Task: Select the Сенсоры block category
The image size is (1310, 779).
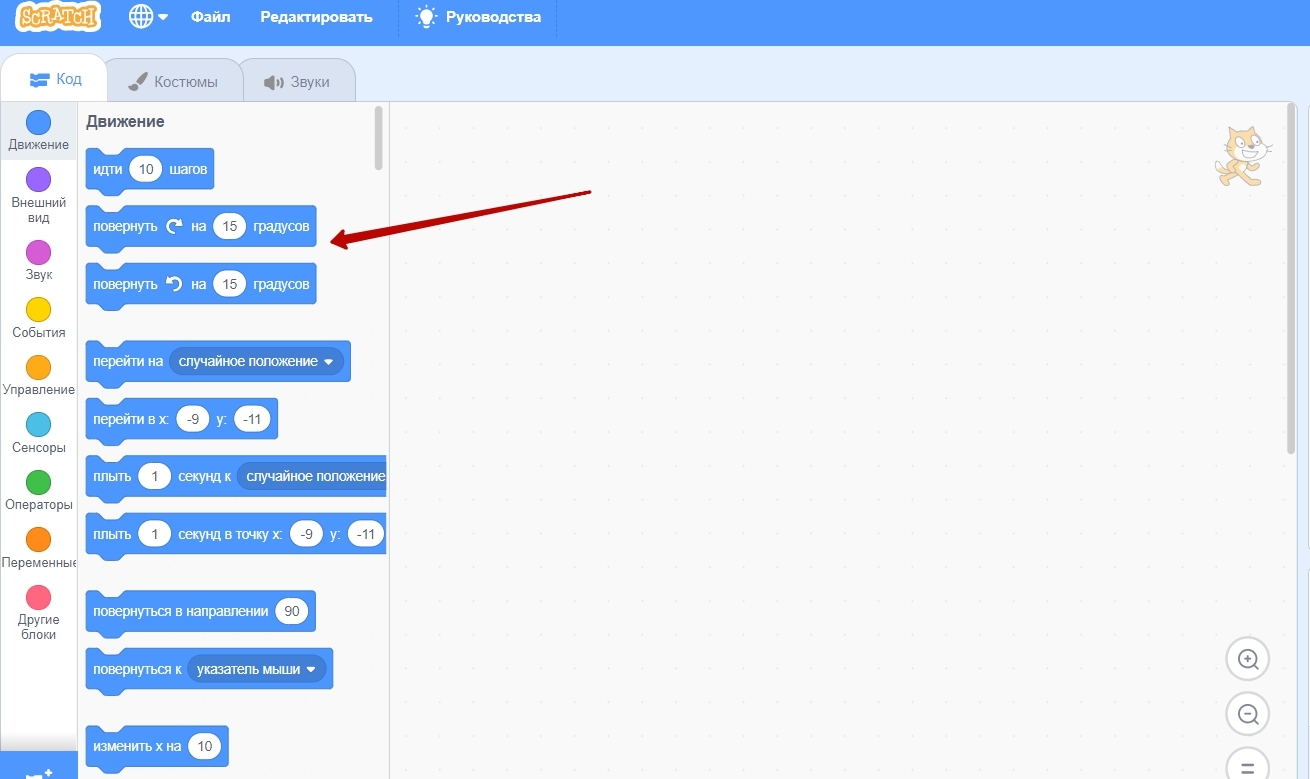Action: [x=38, y=433]
